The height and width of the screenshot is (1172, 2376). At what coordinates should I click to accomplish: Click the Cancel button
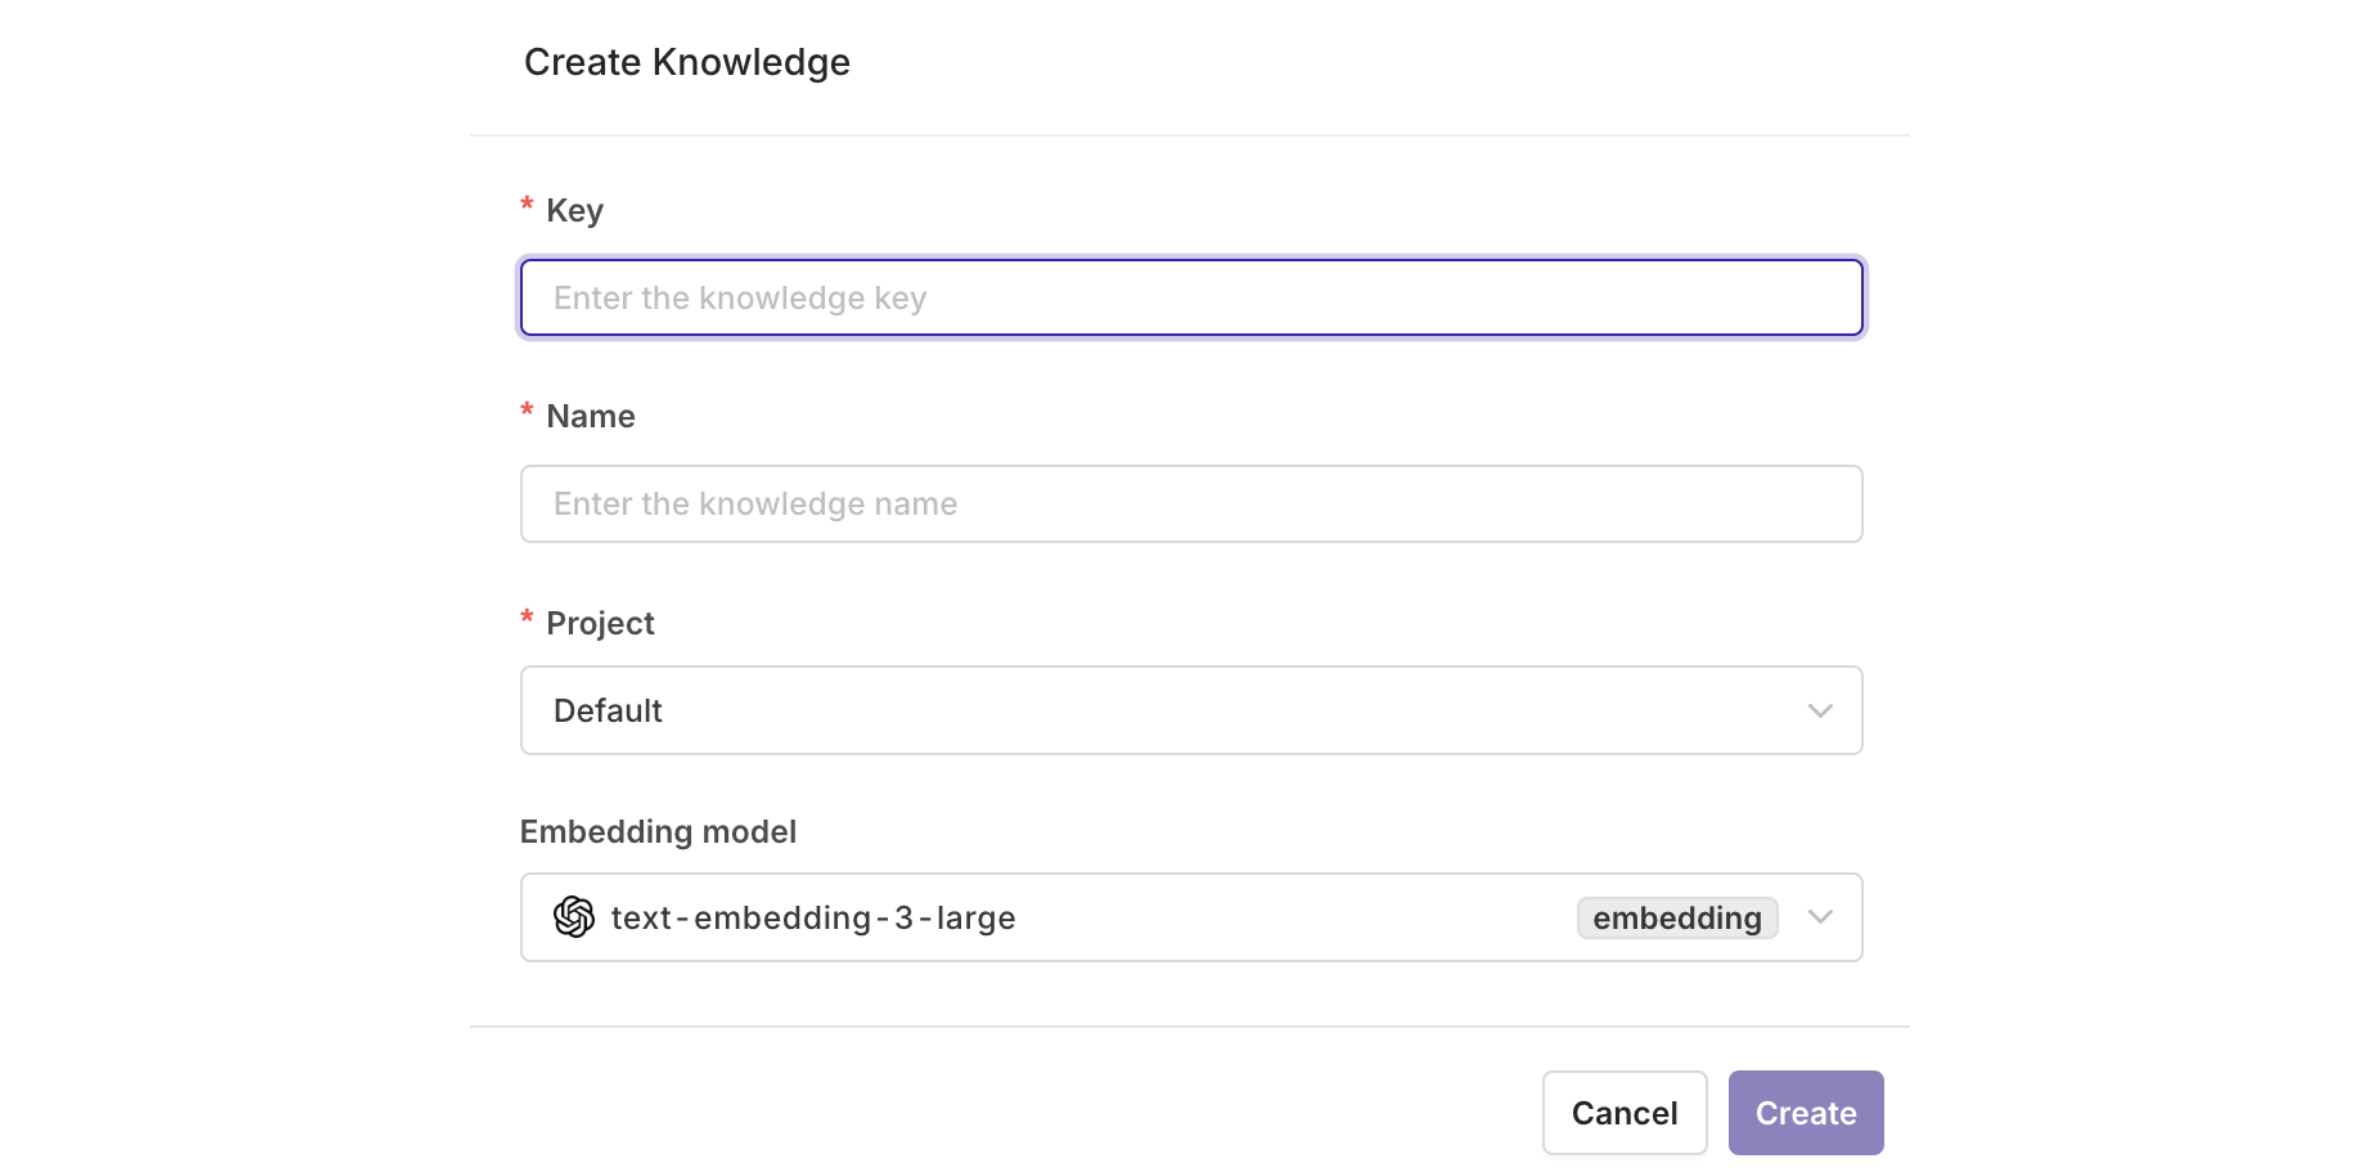click(x=1624, y=1112)
